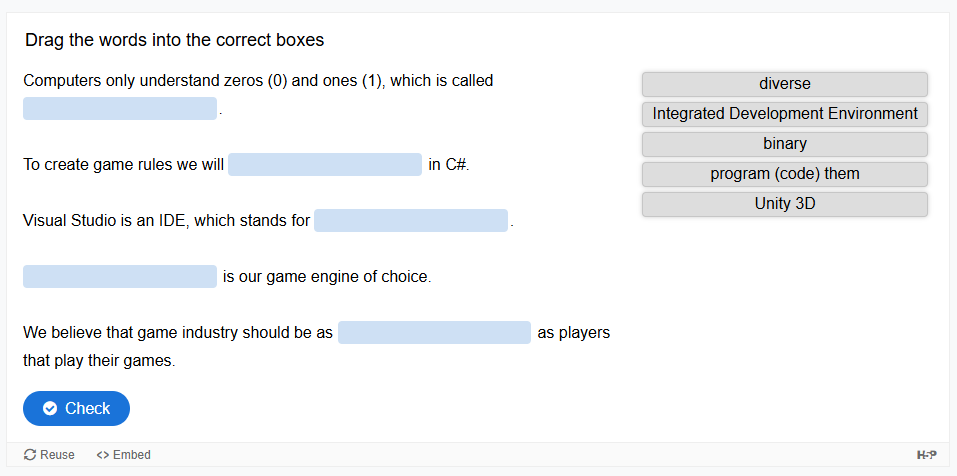This screenshot has width=957, height=476.
Task: Select the 'diverse' draggable word
Action: [x=784, y=84]
